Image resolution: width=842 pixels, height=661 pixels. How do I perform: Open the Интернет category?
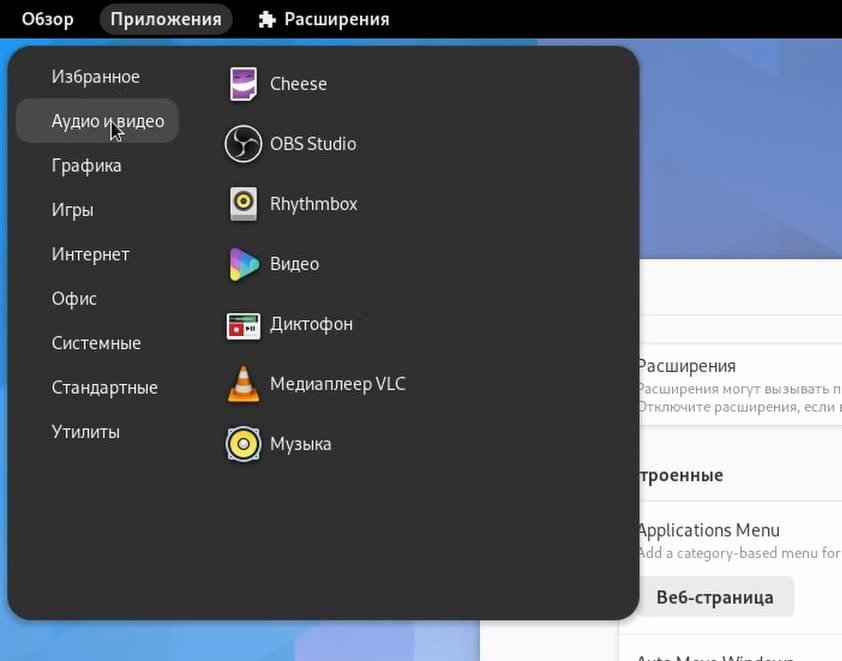[97, 254]
